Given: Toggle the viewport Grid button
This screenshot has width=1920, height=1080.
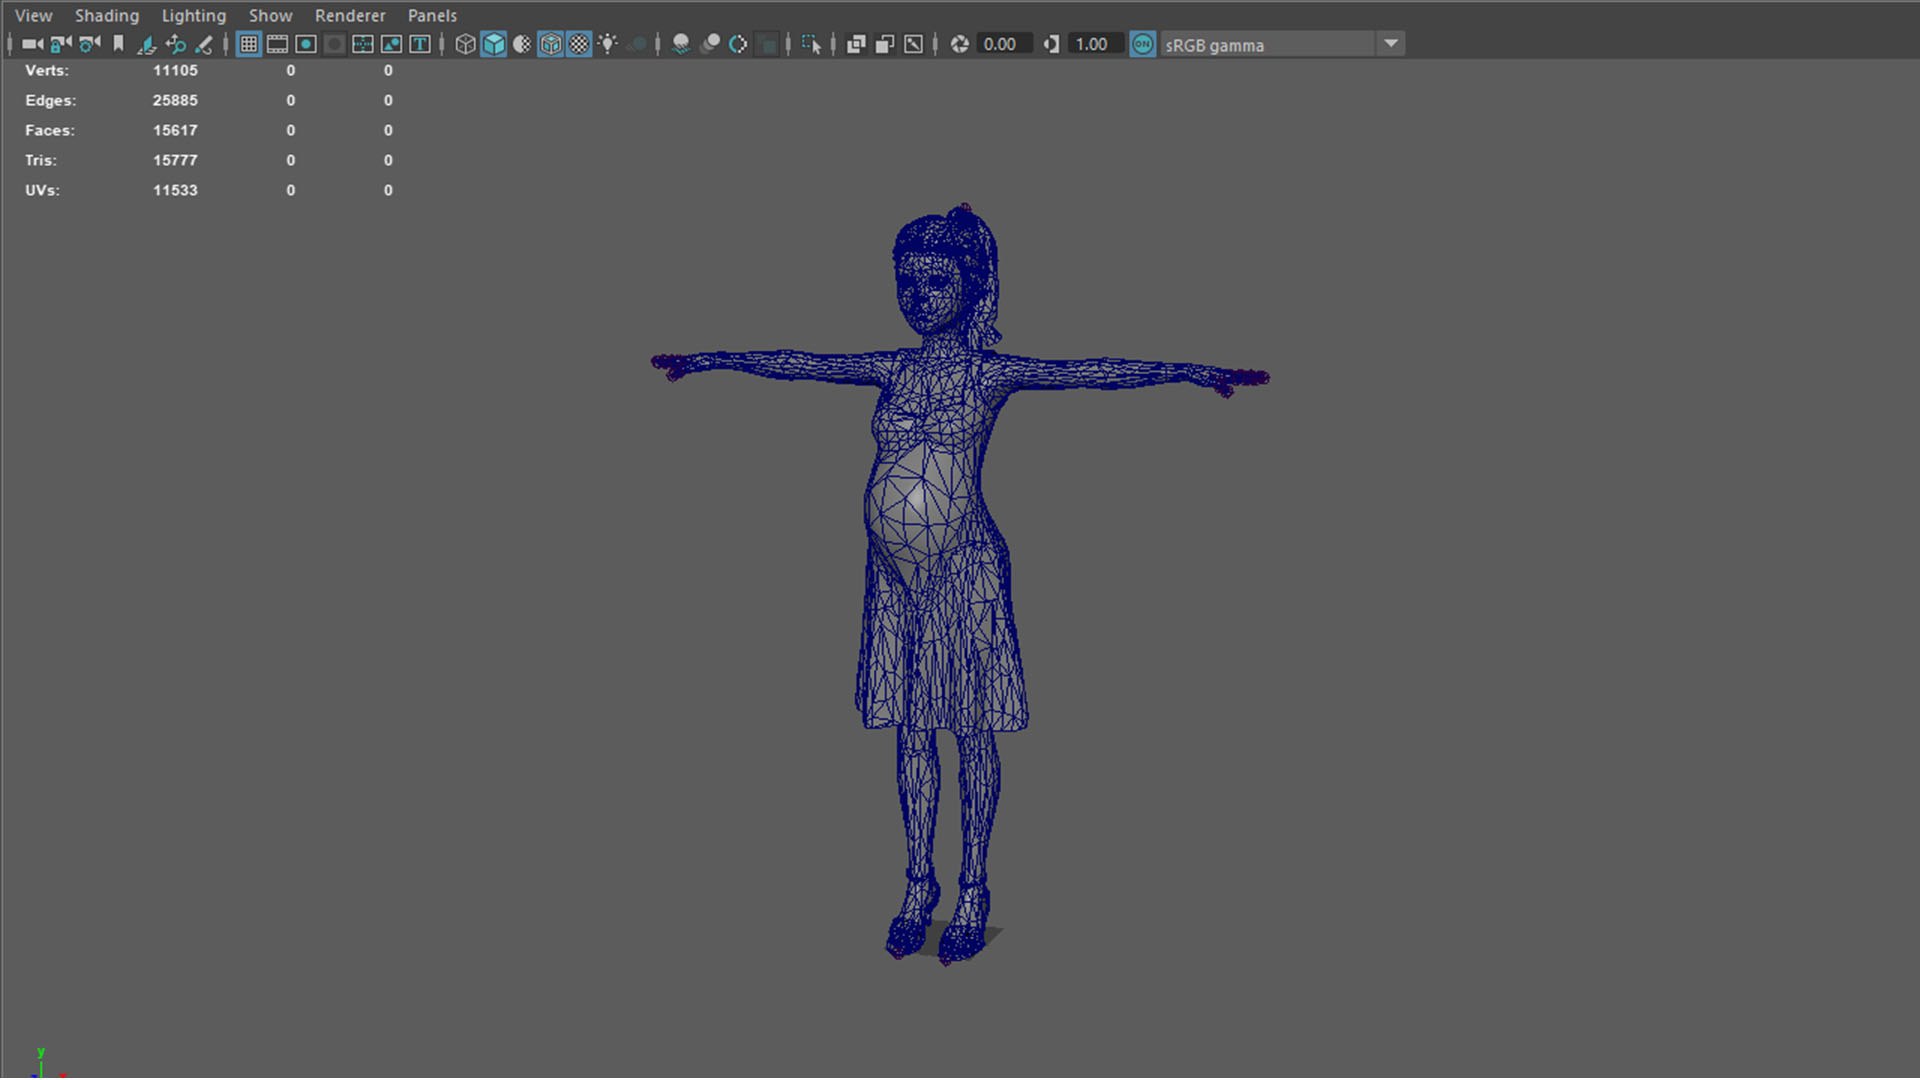Looking at the screenshot, I should 249,44.
